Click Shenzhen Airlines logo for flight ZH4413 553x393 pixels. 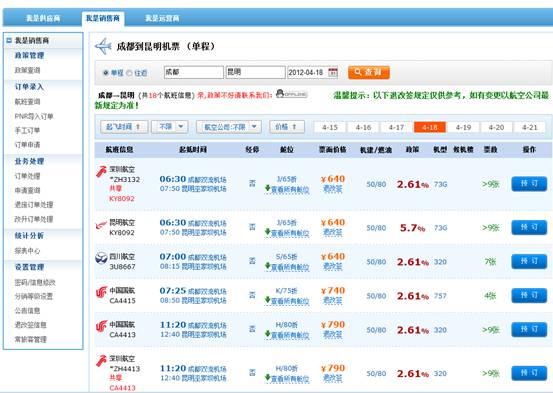pos(101,361)
